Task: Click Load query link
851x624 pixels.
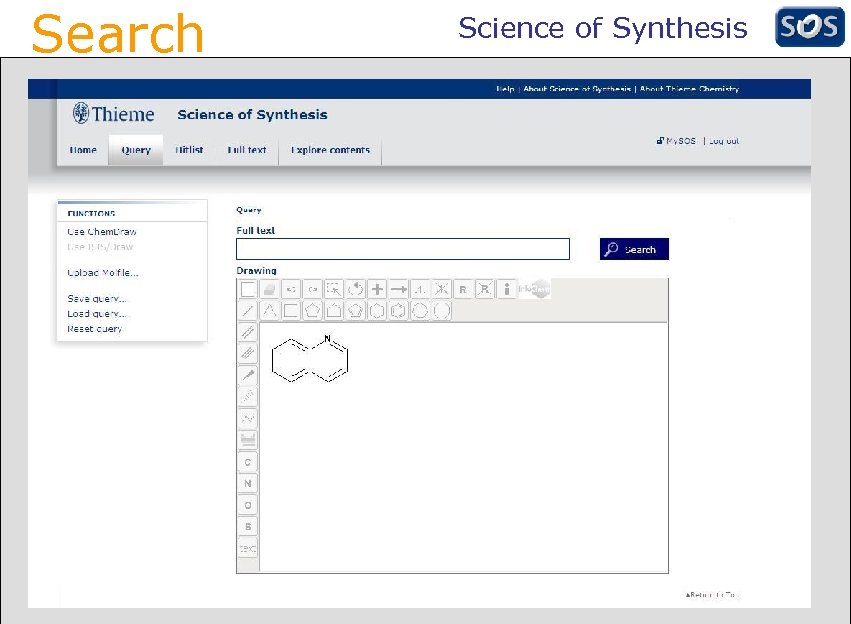Action: [x=97, y=314]
